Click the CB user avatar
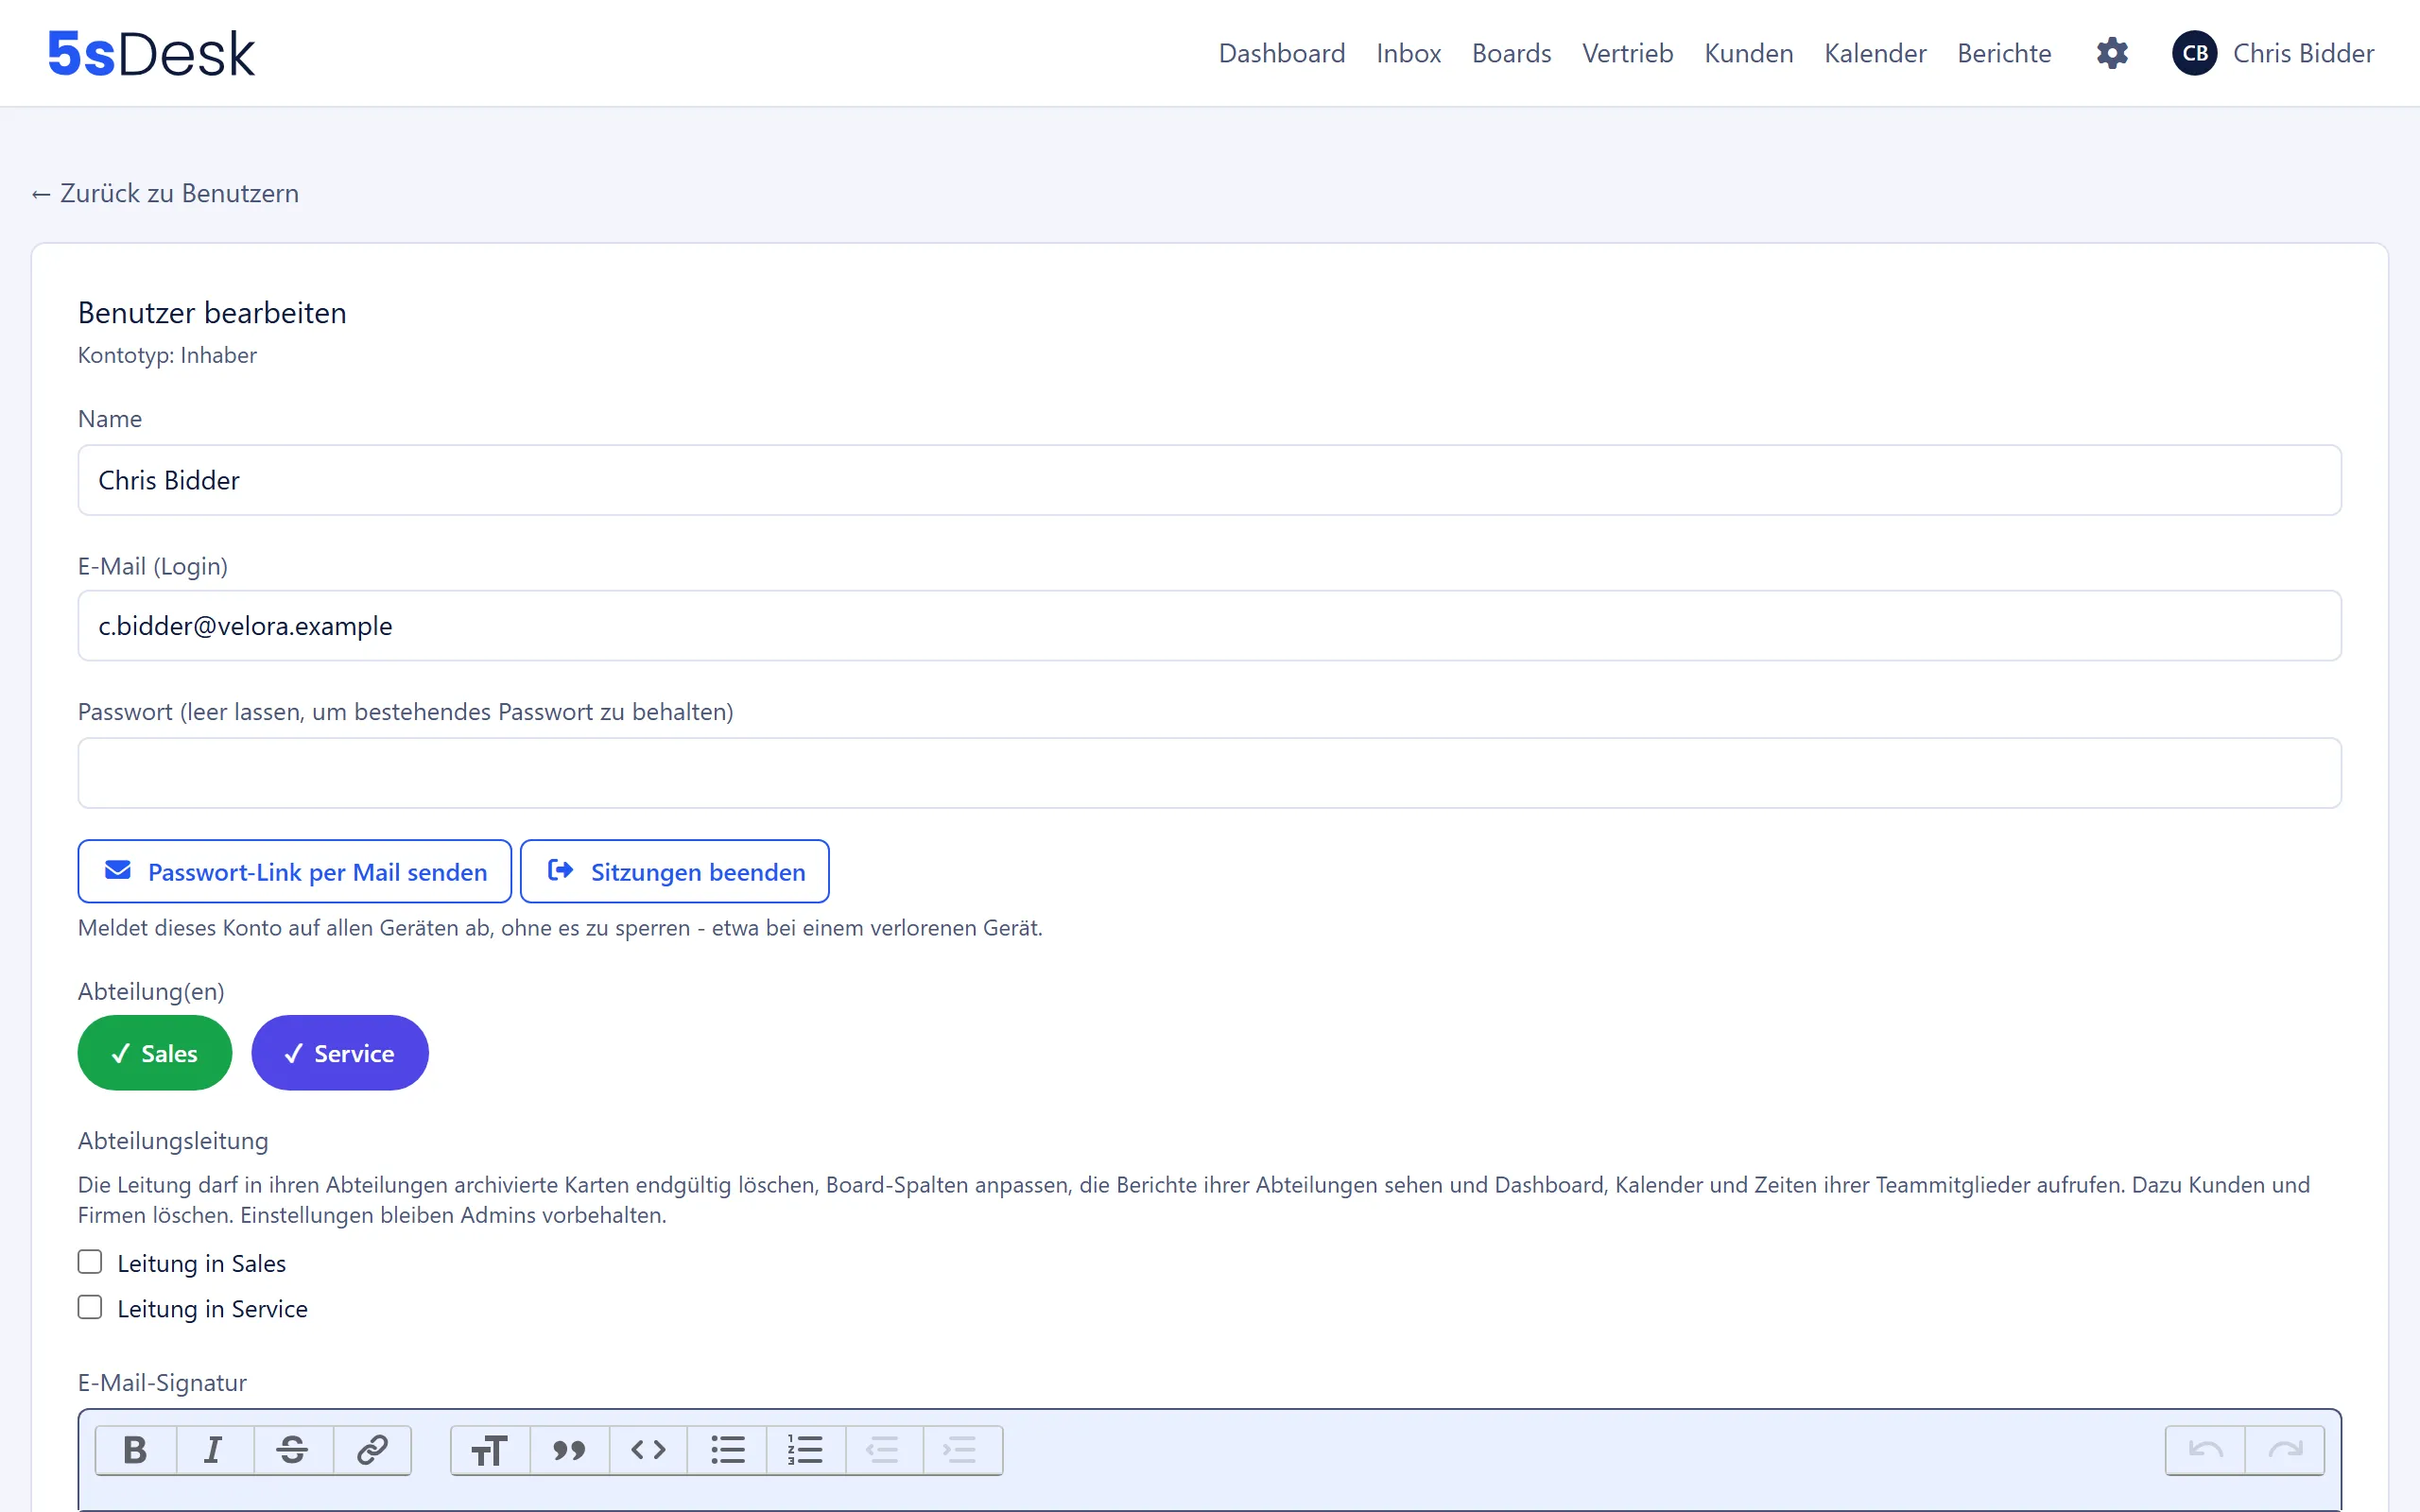The width and height of the screenshot is (2420, 1512). (x=2195, y=53)
